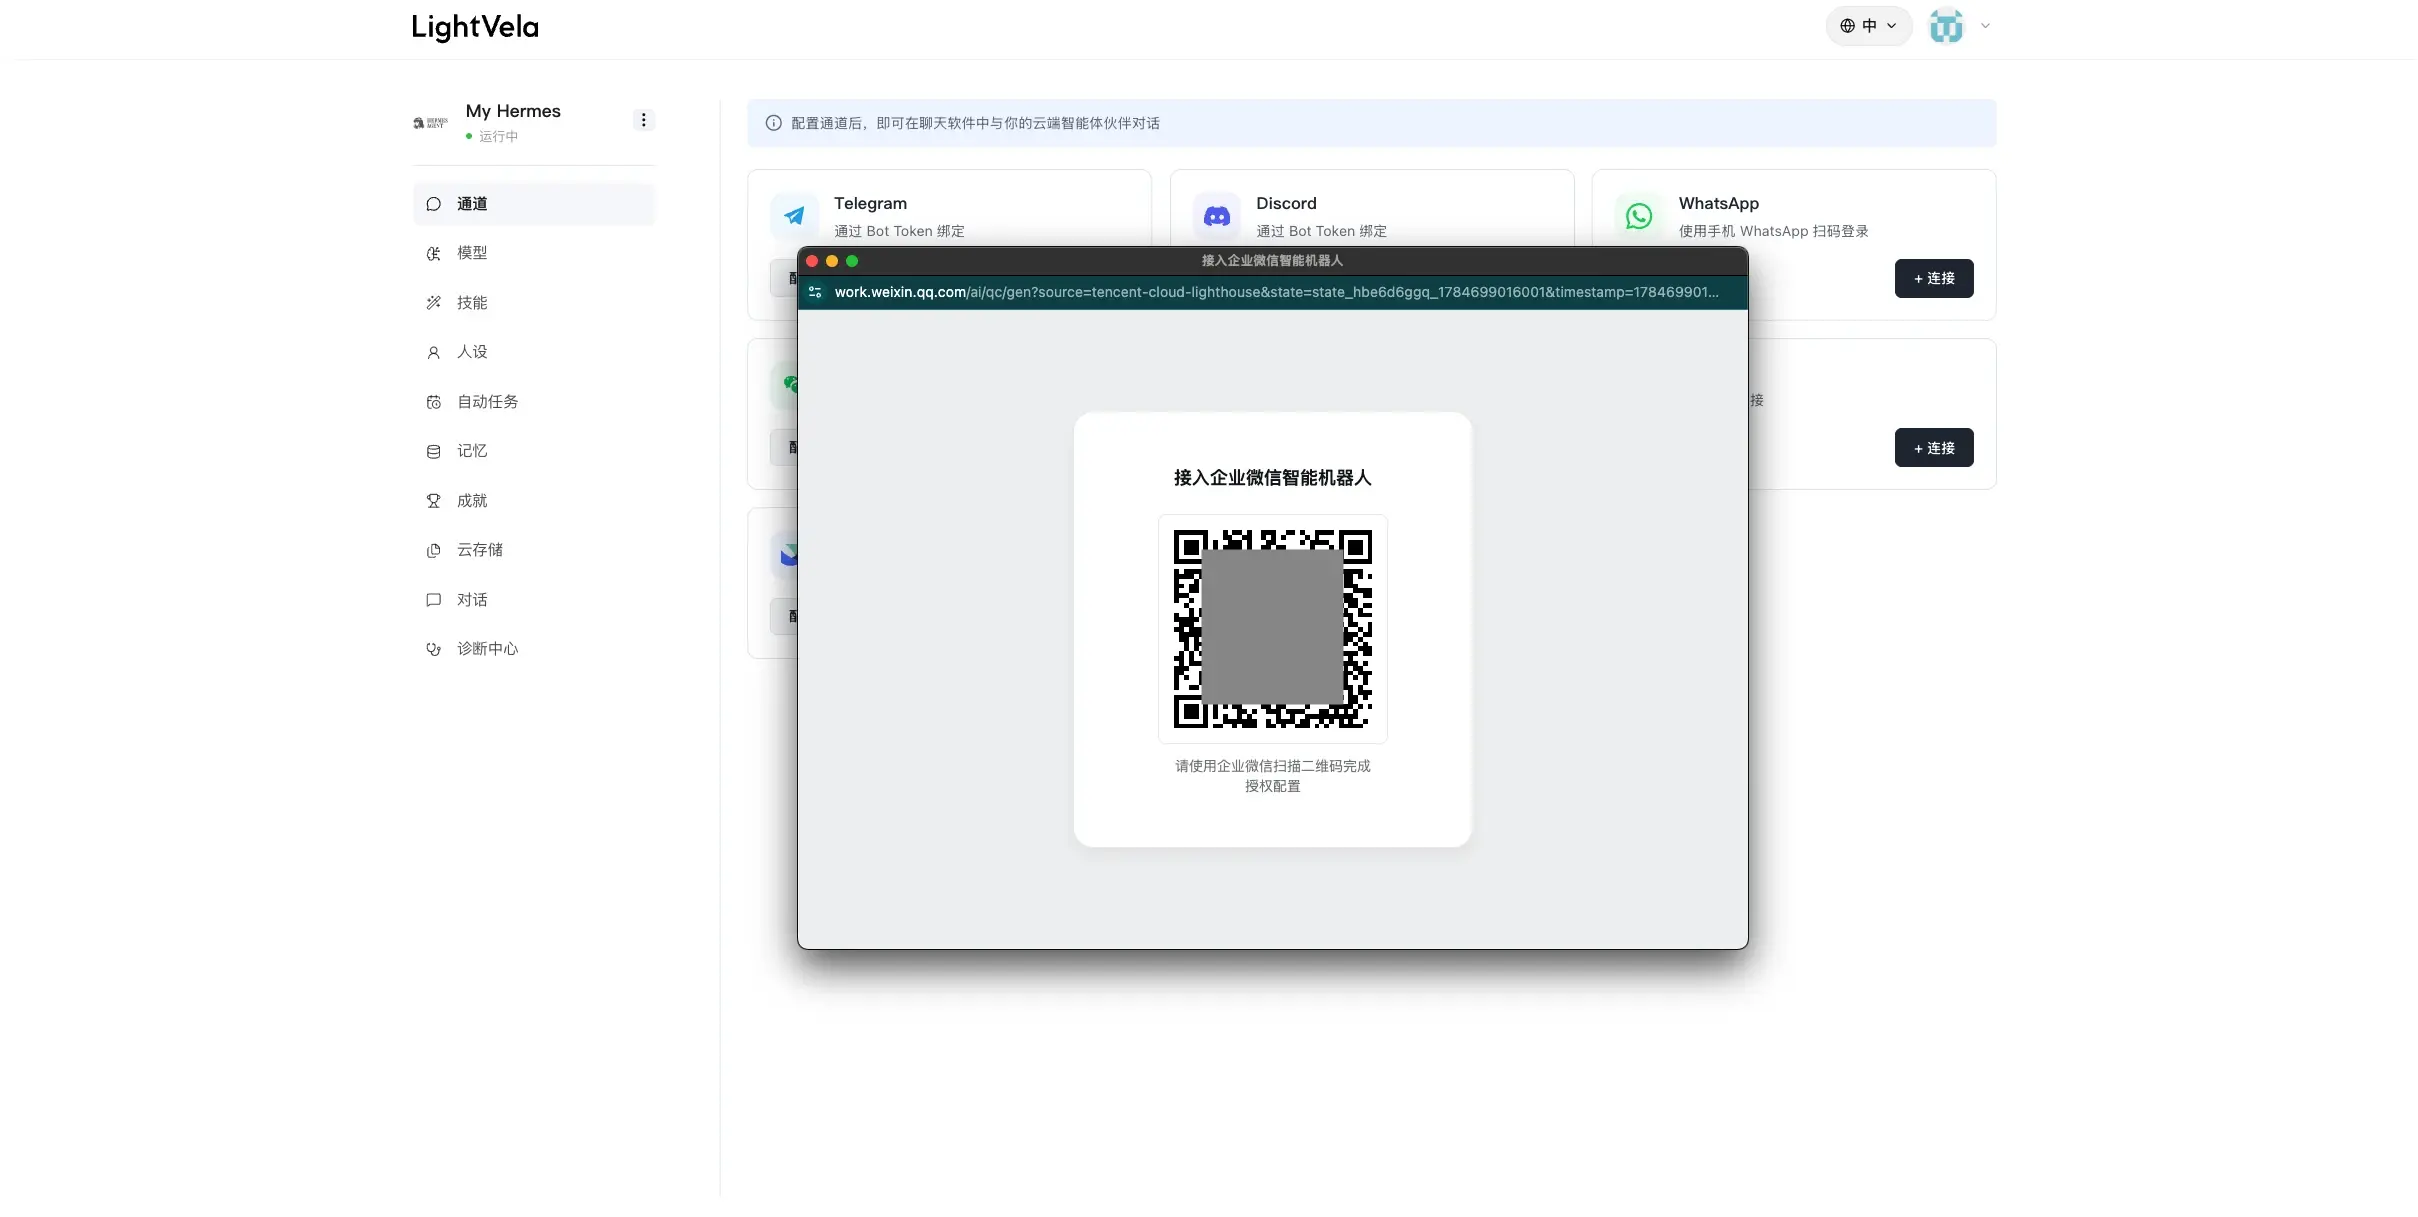Click the My Hermes agent name
The width and height of the screenshot is (2418, 1217).
click(513, 111)
